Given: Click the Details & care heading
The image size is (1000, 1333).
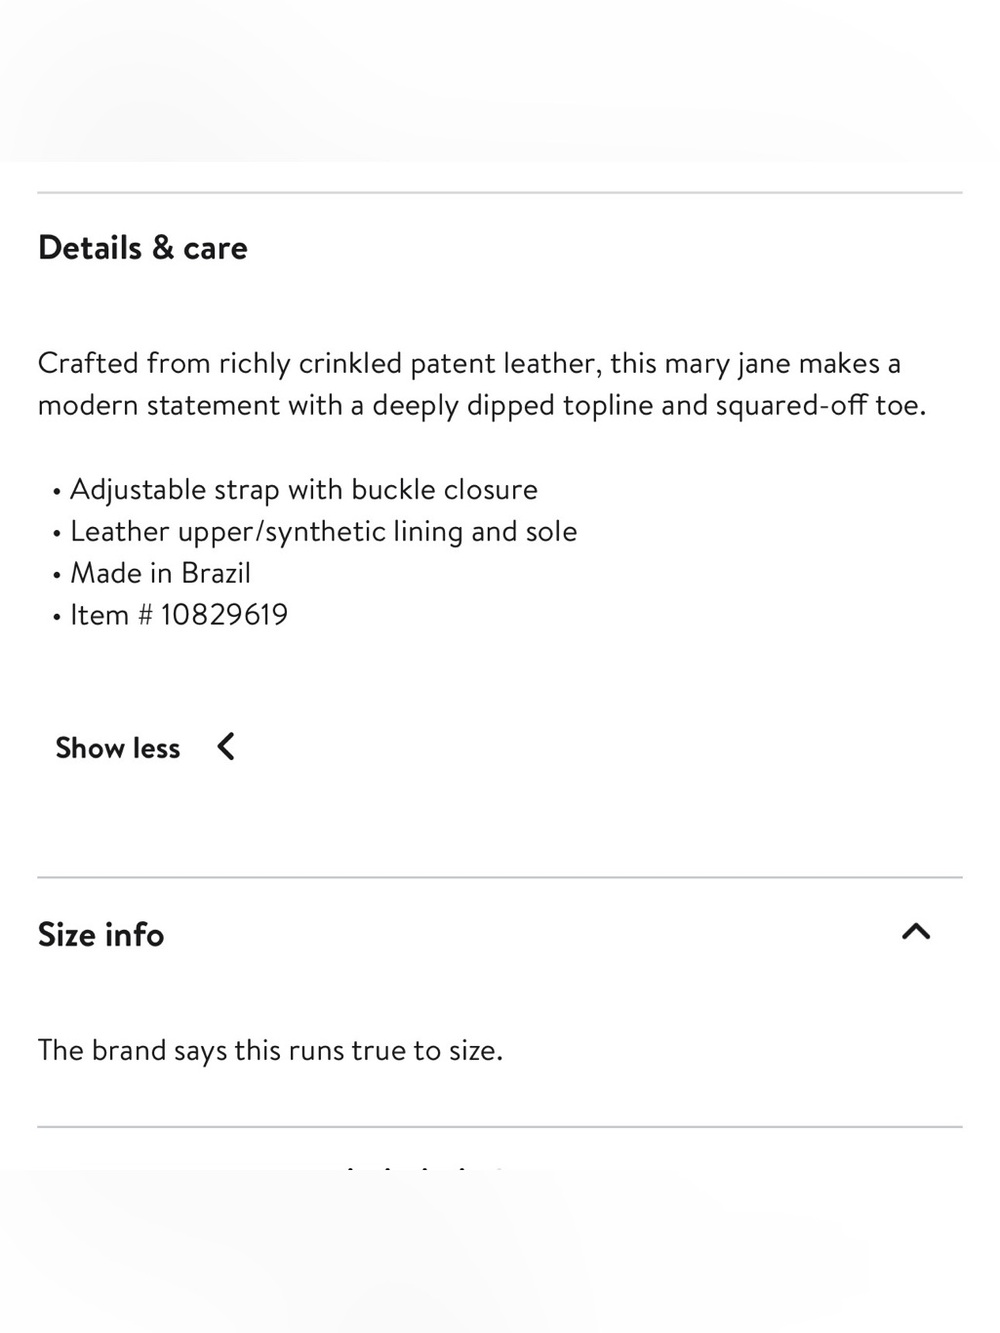Looking at the screenshot, I should pyautogui.click(x=143, y=248).
